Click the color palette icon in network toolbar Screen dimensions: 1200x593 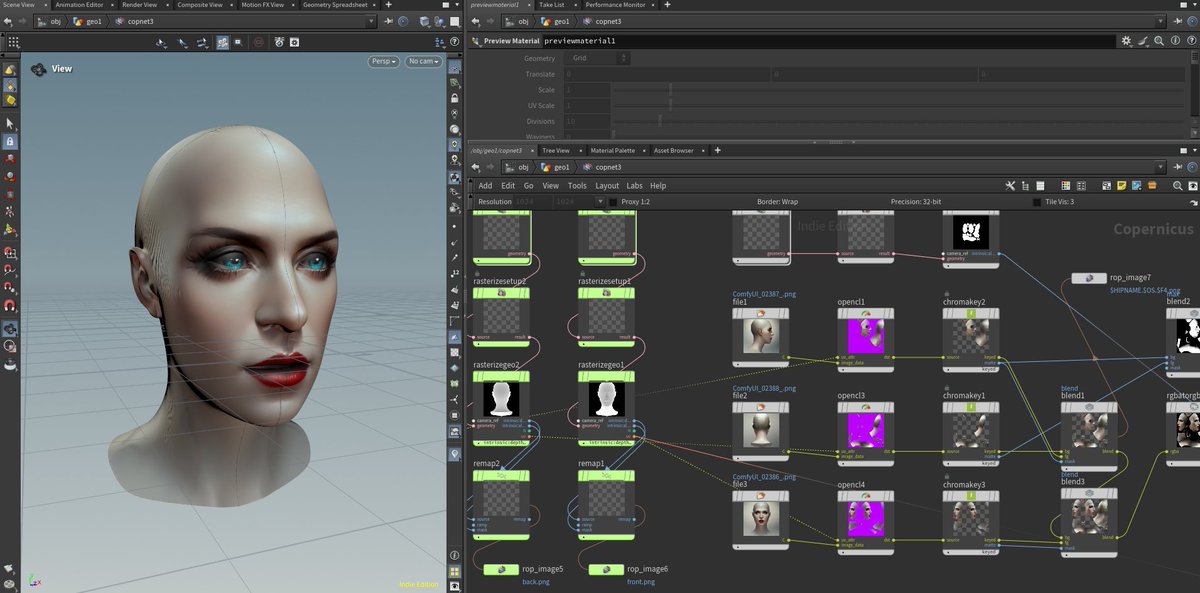tap(1066, 186)
